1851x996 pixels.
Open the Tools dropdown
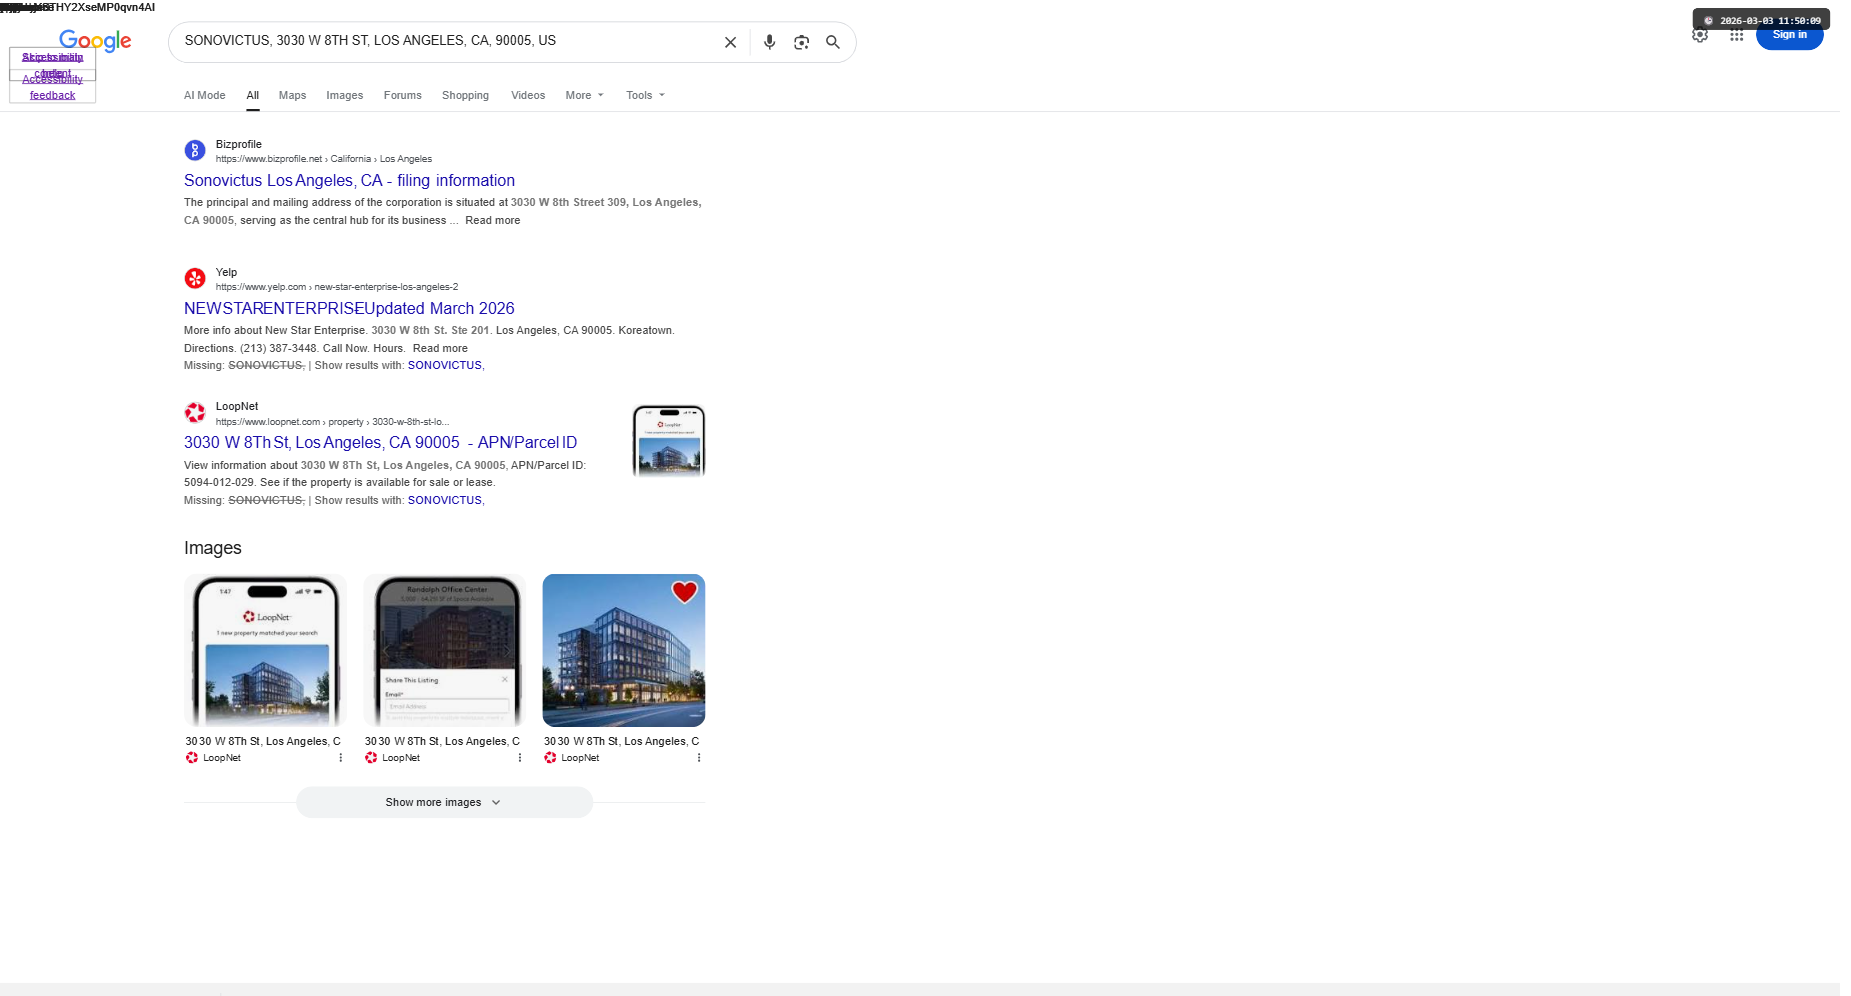point(646,96)
